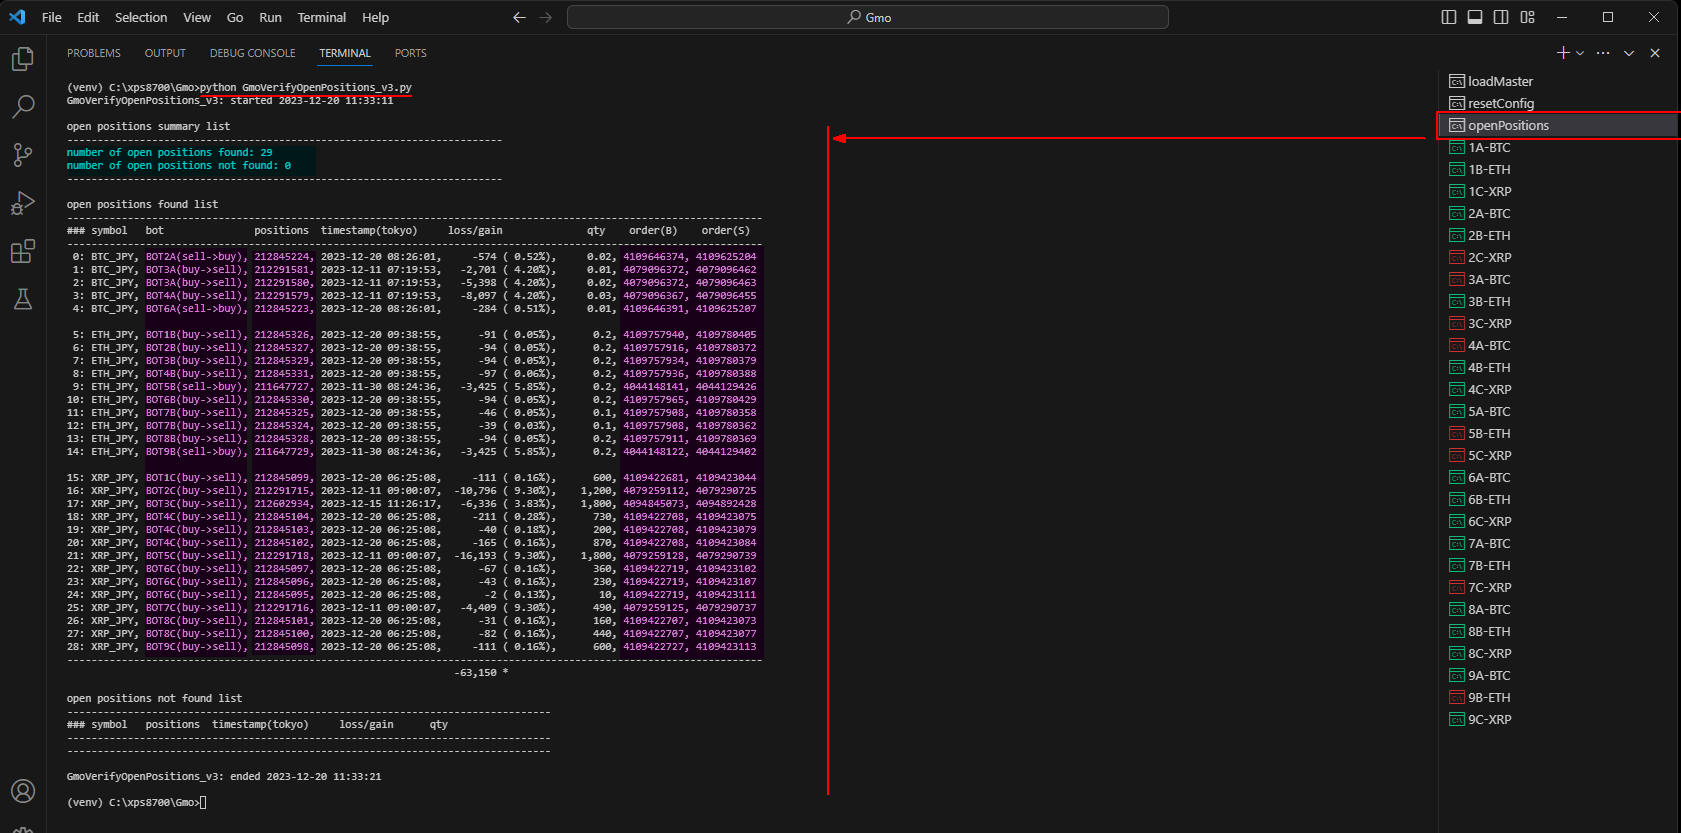Switch to the TERMINAL tab
The image size is (1681, 833).
pos(345,53)
